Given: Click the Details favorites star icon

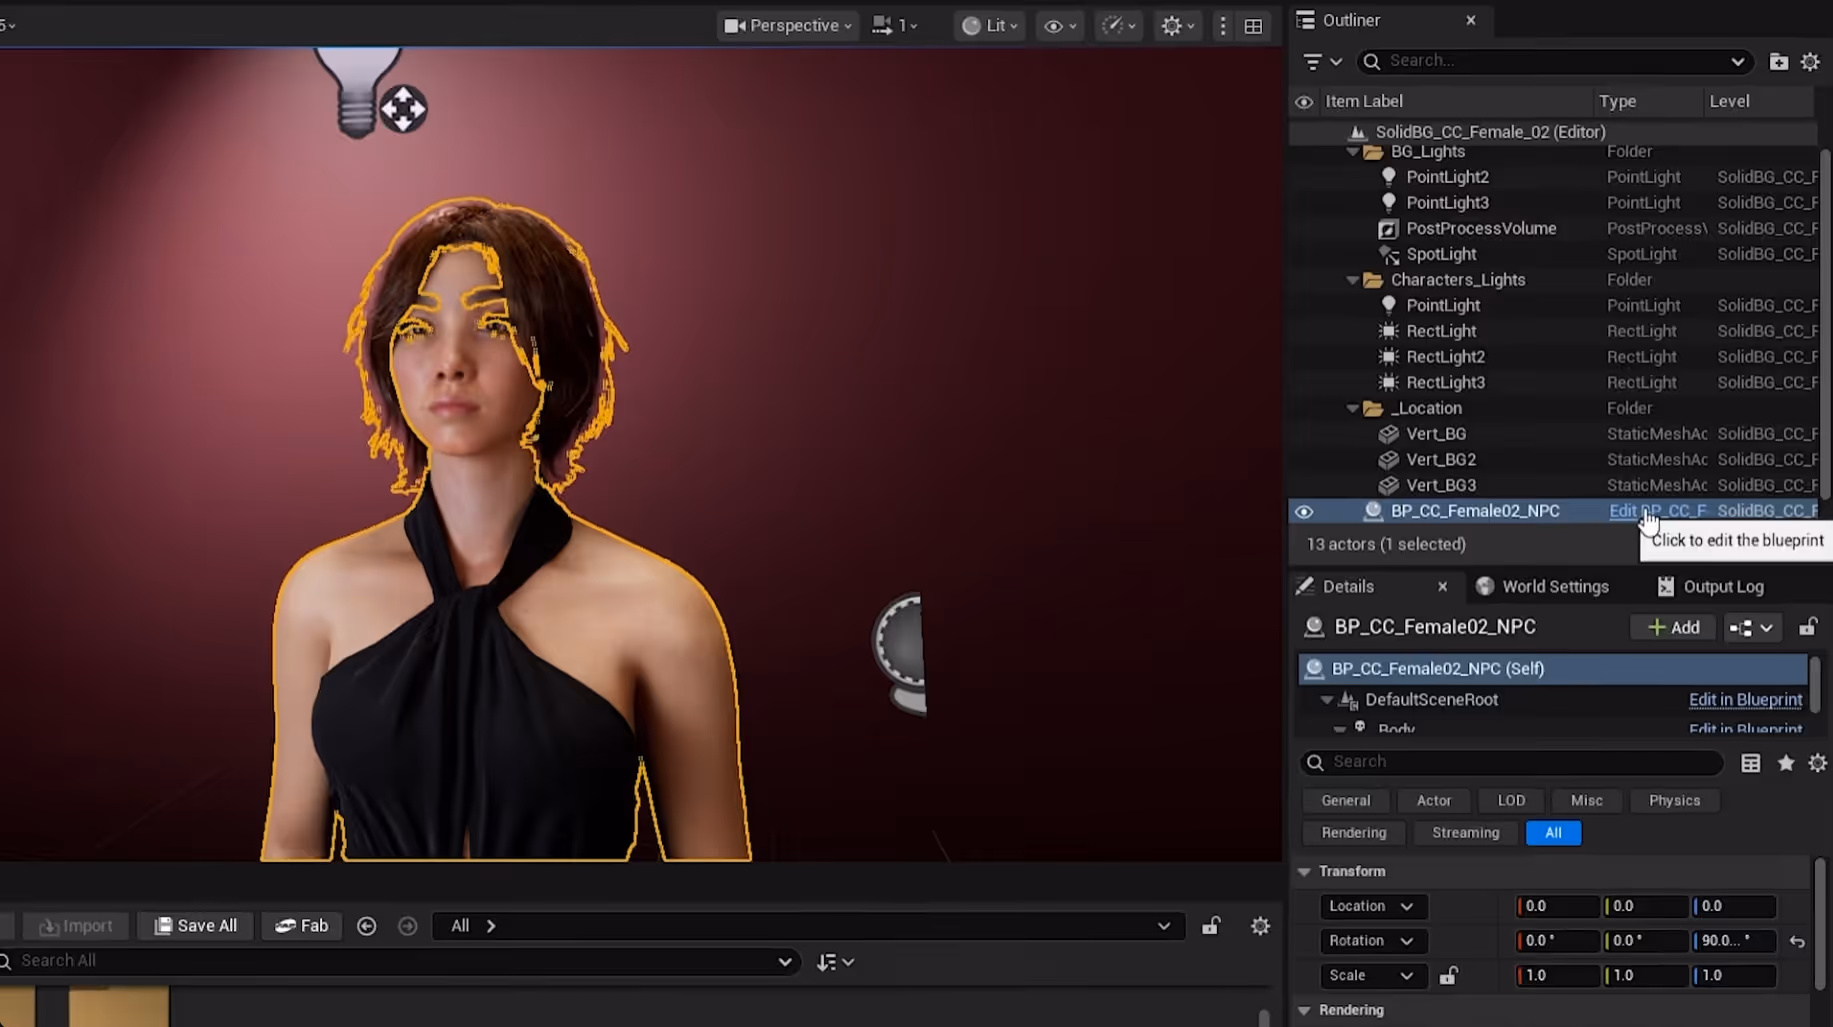Looking at the screenshot, I should [x=1786, y=763].
